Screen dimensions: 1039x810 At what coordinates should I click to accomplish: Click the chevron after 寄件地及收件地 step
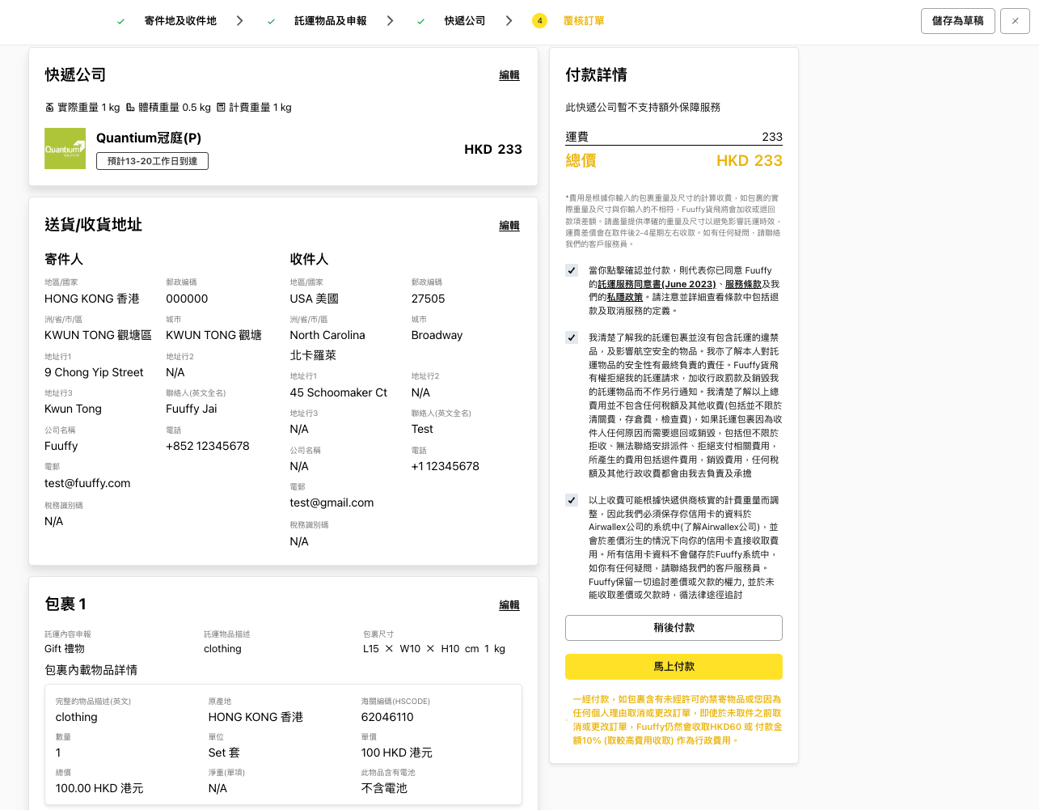click(240, 21)
